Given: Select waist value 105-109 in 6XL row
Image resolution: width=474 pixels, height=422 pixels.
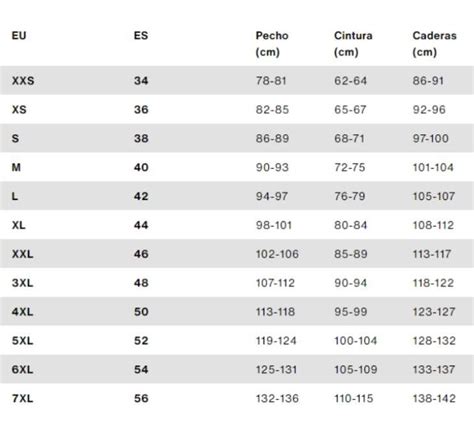Looking at the screenshot, I should coord(356,369).
